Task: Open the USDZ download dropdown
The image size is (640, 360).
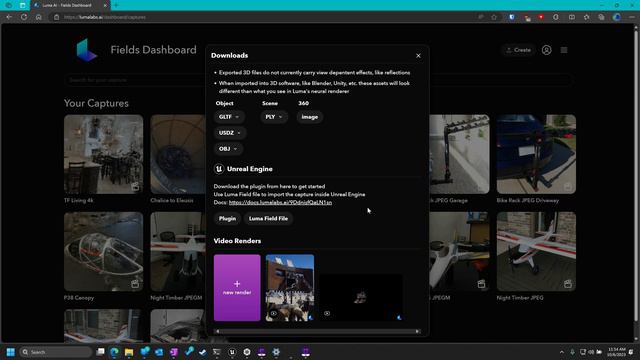Action: click(230, 133)
